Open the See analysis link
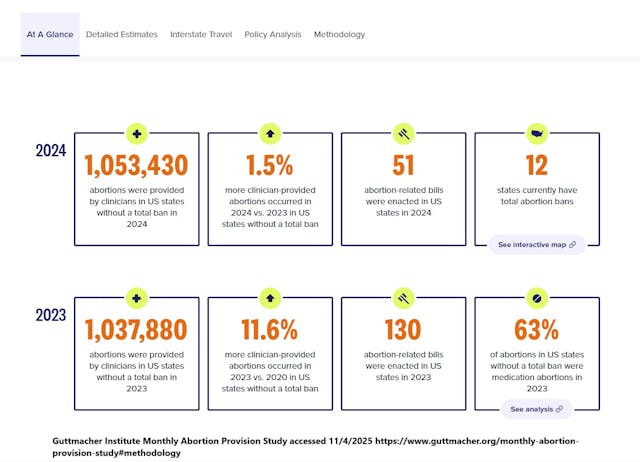 click(537, 409)
